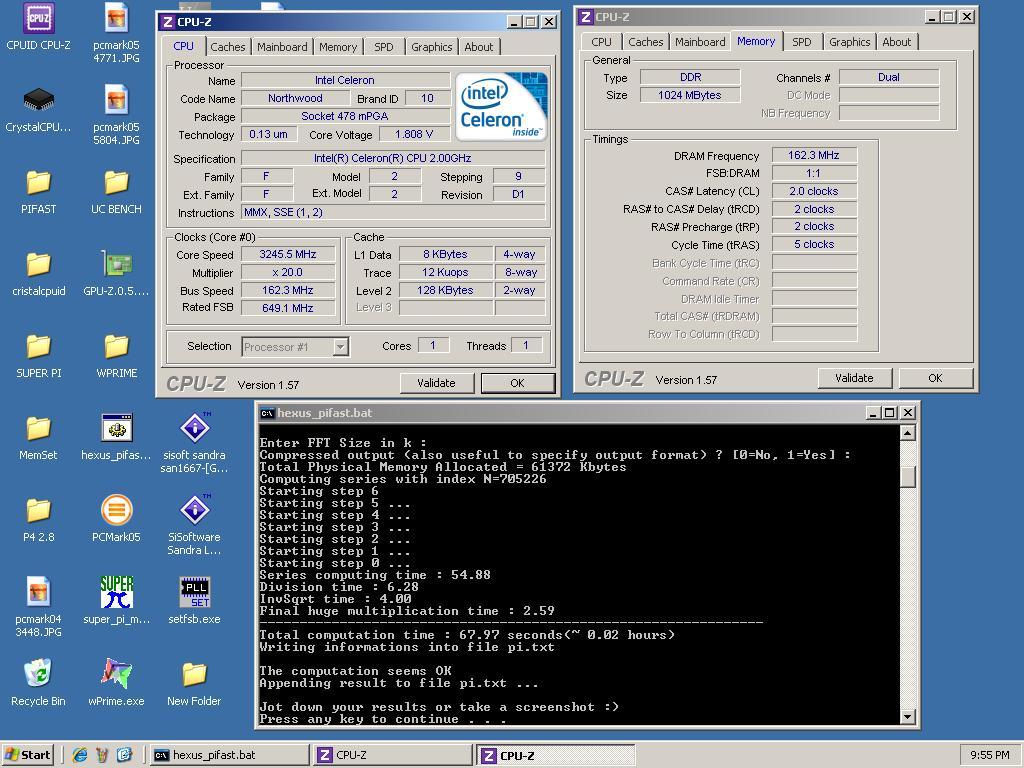
Task: Select the Graphics tab in right CPU-Z window
Action: (x=849, y=42)
